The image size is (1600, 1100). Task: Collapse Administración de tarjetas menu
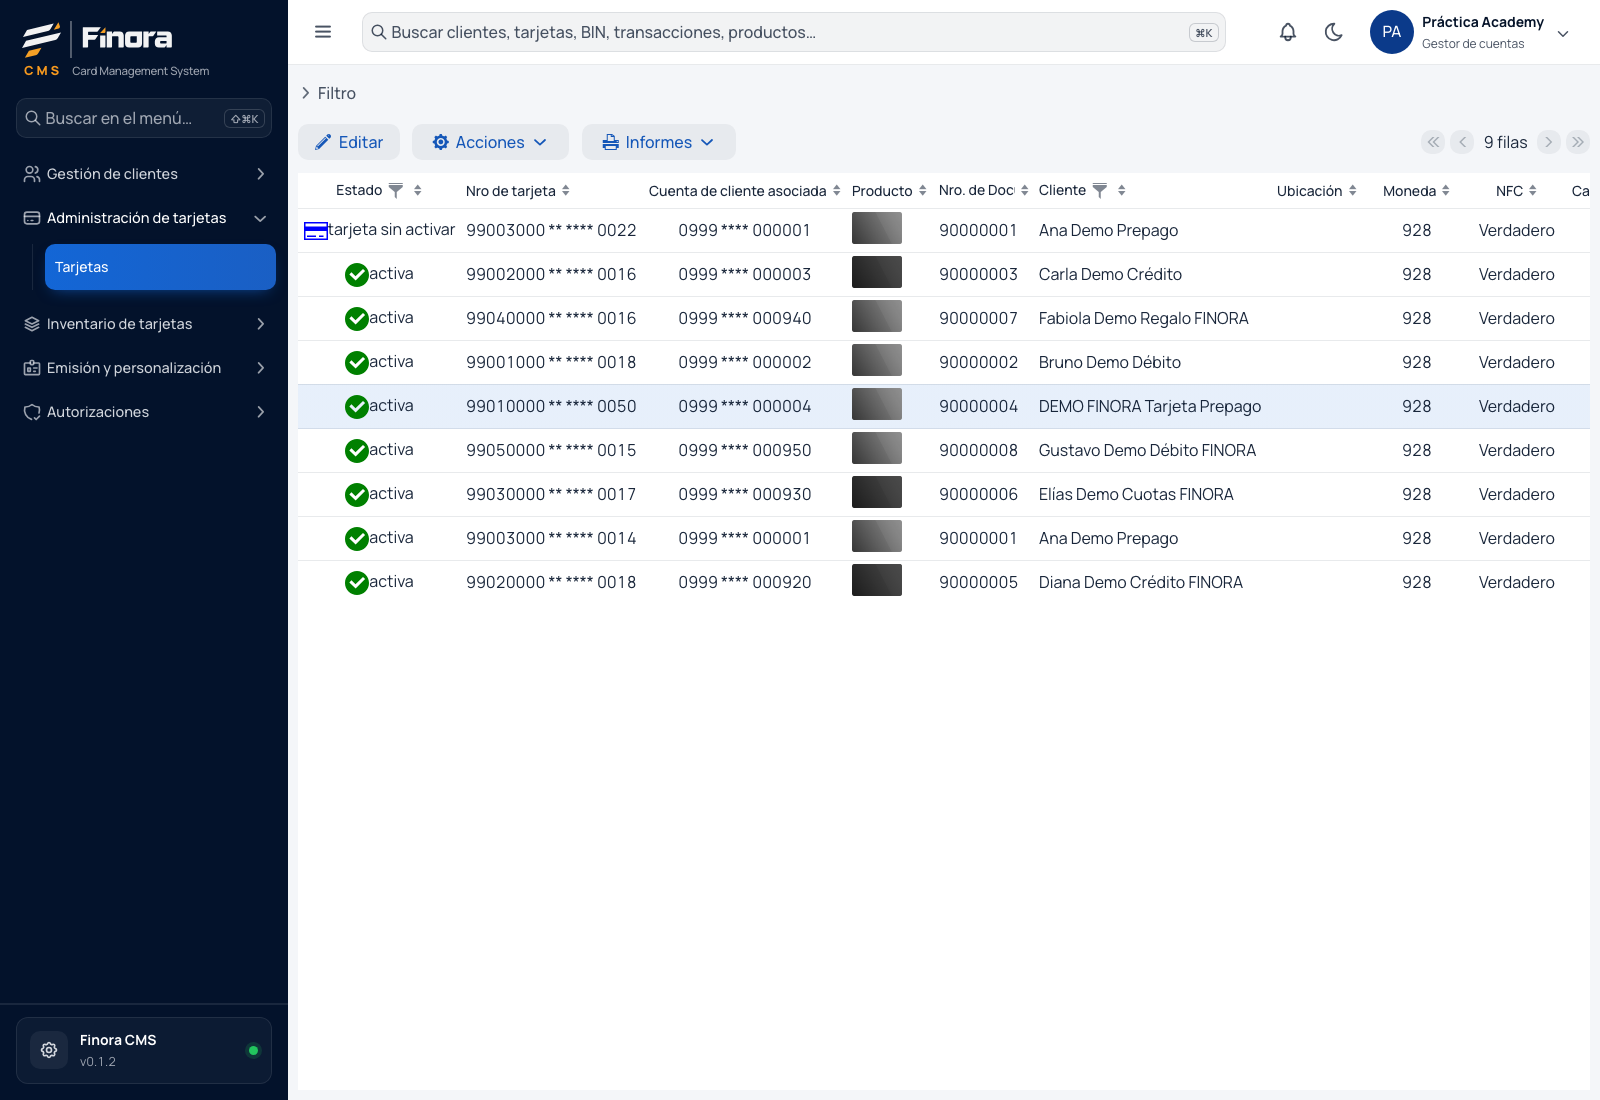click(x=144, y=218)
